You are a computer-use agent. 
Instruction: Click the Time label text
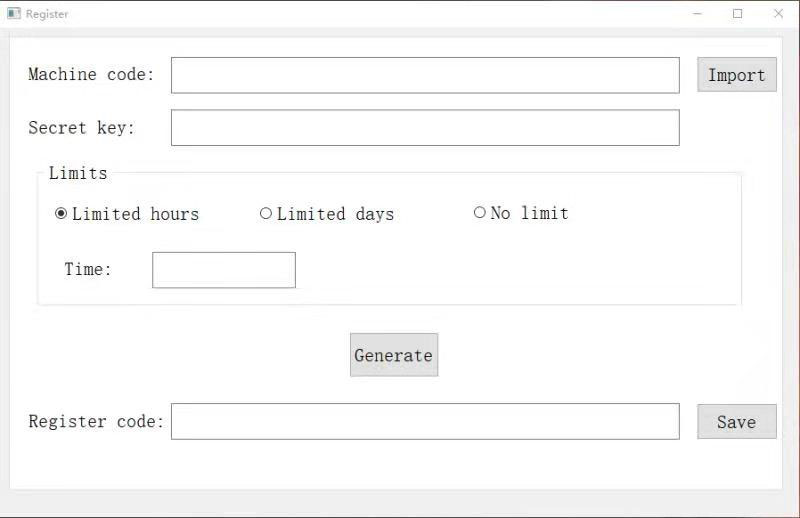[88, 269]
